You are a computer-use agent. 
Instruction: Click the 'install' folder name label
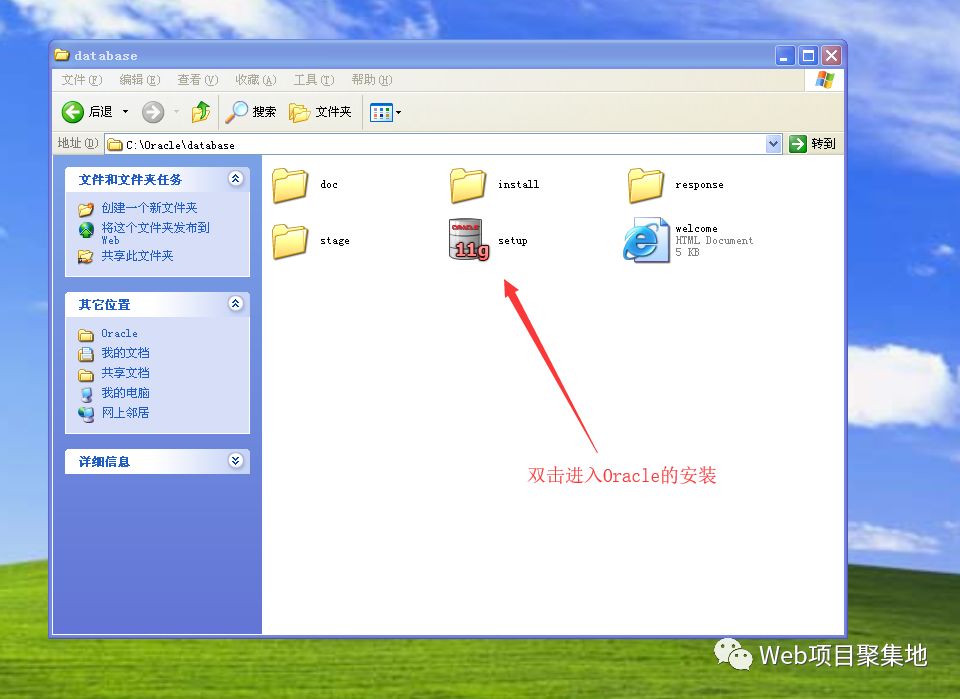pyautogui.click(x=518, y=184)
